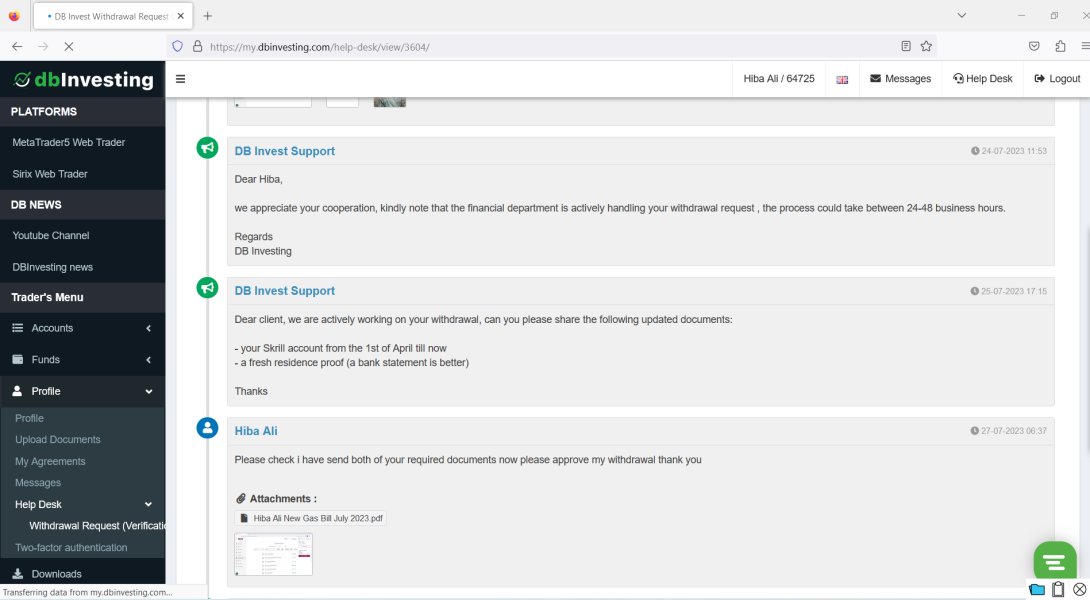Click the Hiba Ali user avatar icon

click(x=207, y=428)
